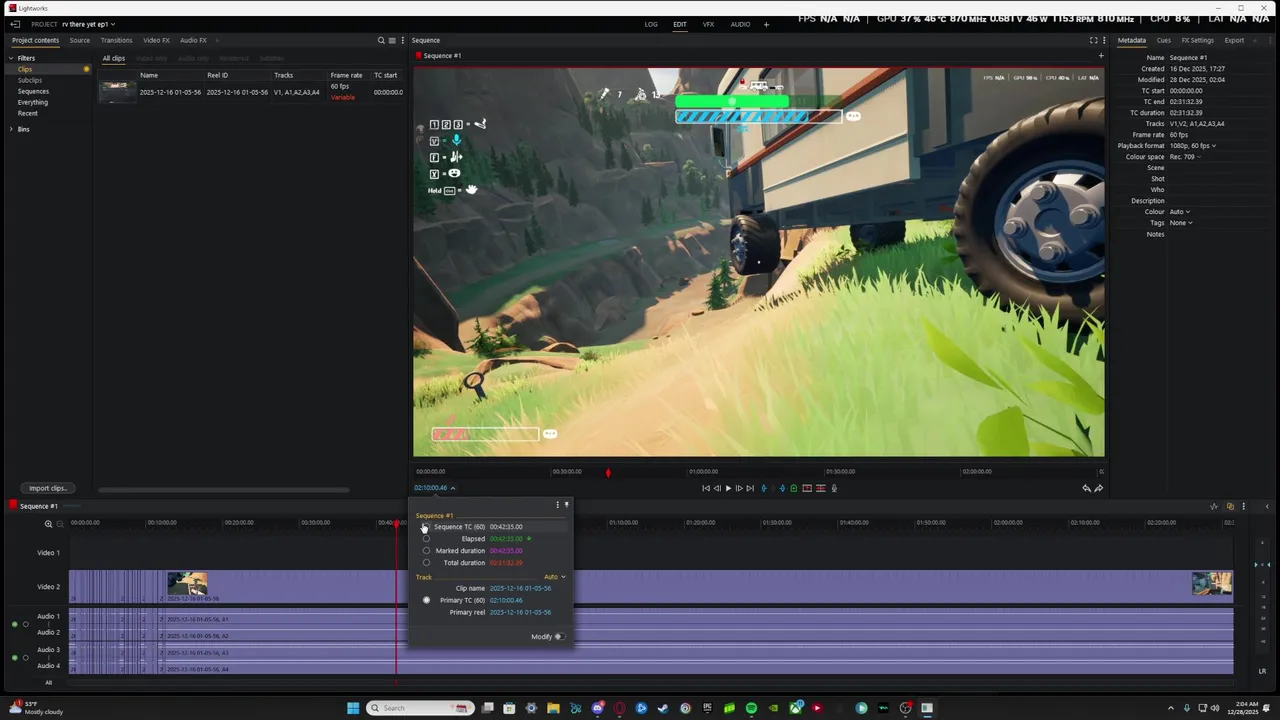The height and width of the screenshot is (720, 1280).
Task: Expand the Bins tree section
Action: (11, 129)
